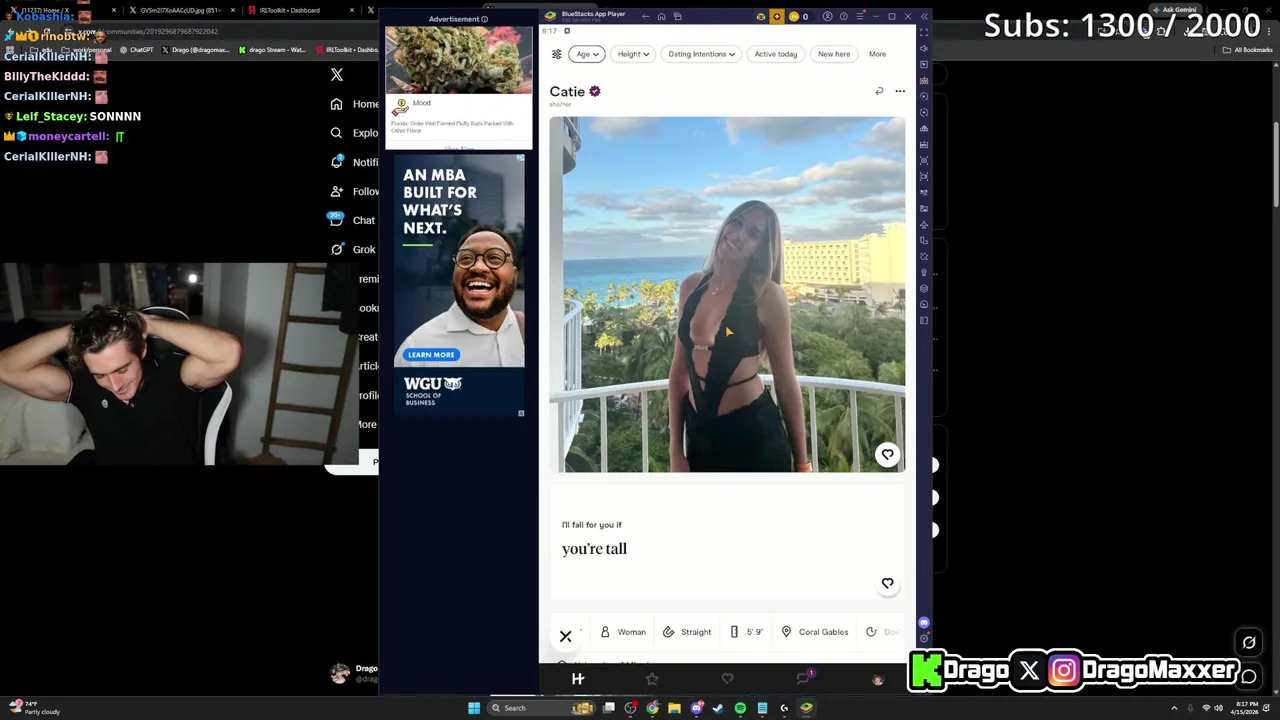This screenshot has height=720, width=1280.
Task: Open the BlueStacks hamburger menu
Action: tap(859, 16)
